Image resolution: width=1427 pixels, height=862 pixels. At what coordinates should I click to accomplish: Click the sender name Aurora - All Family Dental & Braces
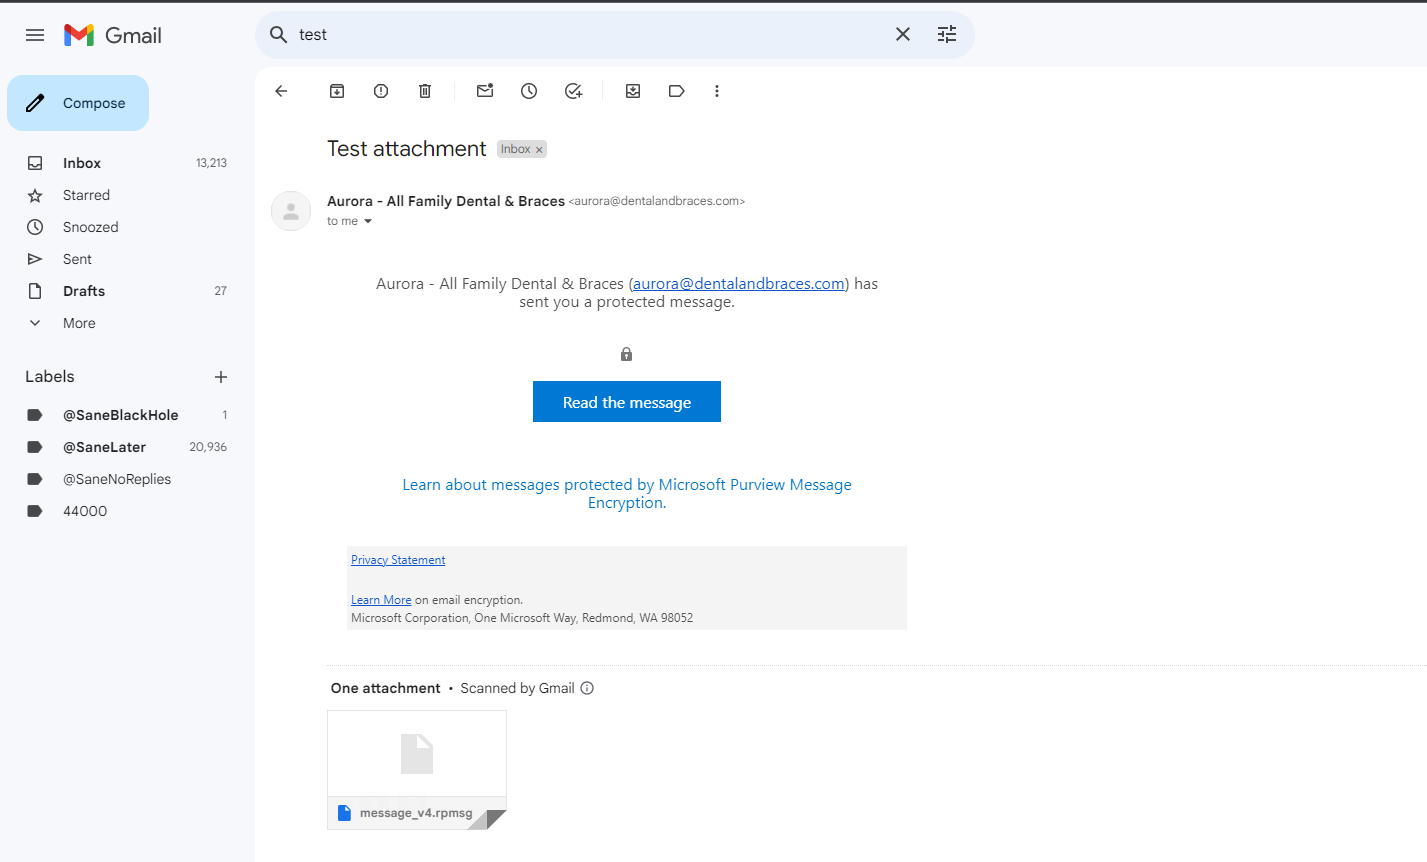(446, 201)
